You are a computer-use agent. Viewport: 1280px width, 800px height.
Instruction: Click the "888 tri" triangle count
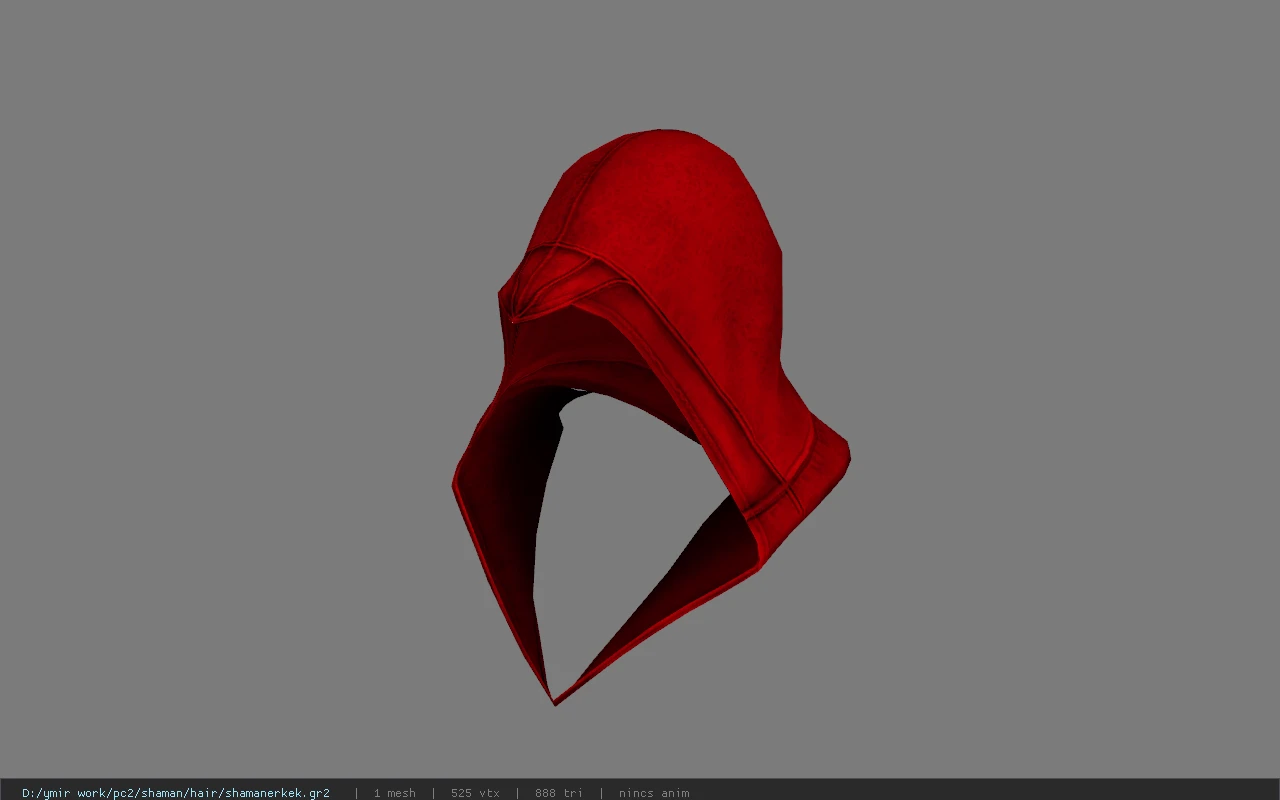[559, 793]
